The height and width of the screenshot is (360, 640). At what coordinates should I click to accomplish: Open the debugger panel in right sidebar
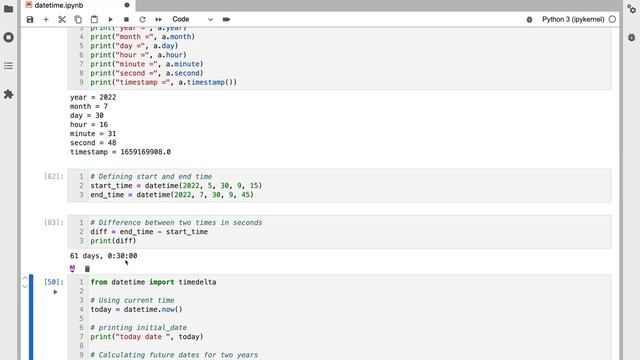pyautogui.click(x=631, y=37)
